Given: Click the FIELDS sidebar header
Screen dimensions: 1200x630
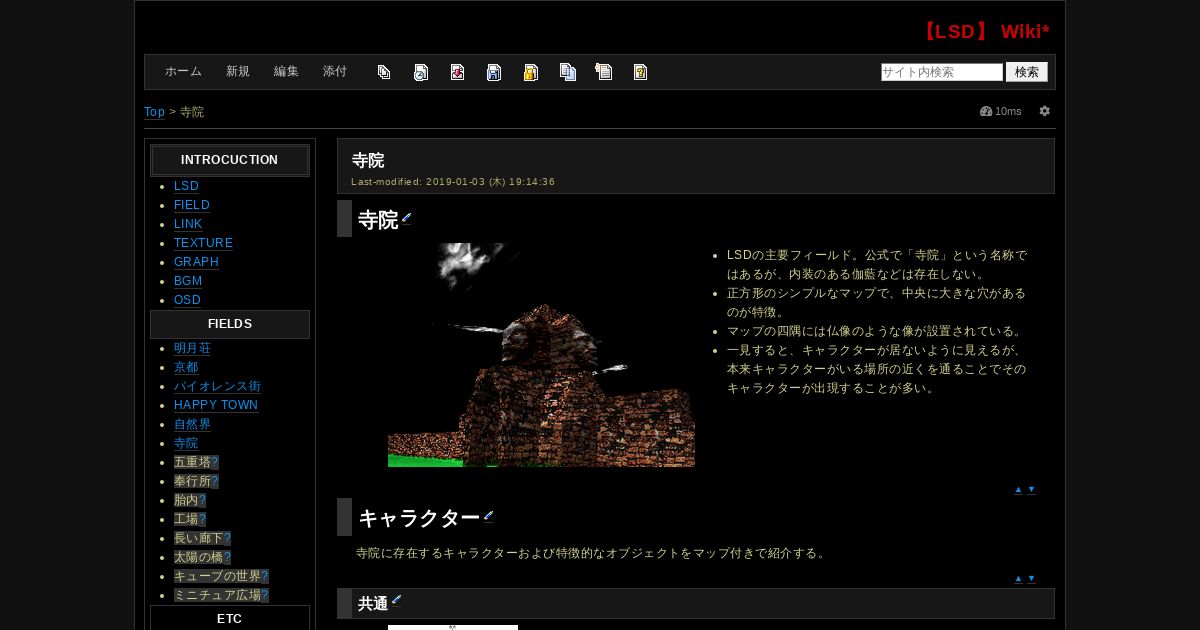Looking at the screenshot, I should click(x=230, y=324).
